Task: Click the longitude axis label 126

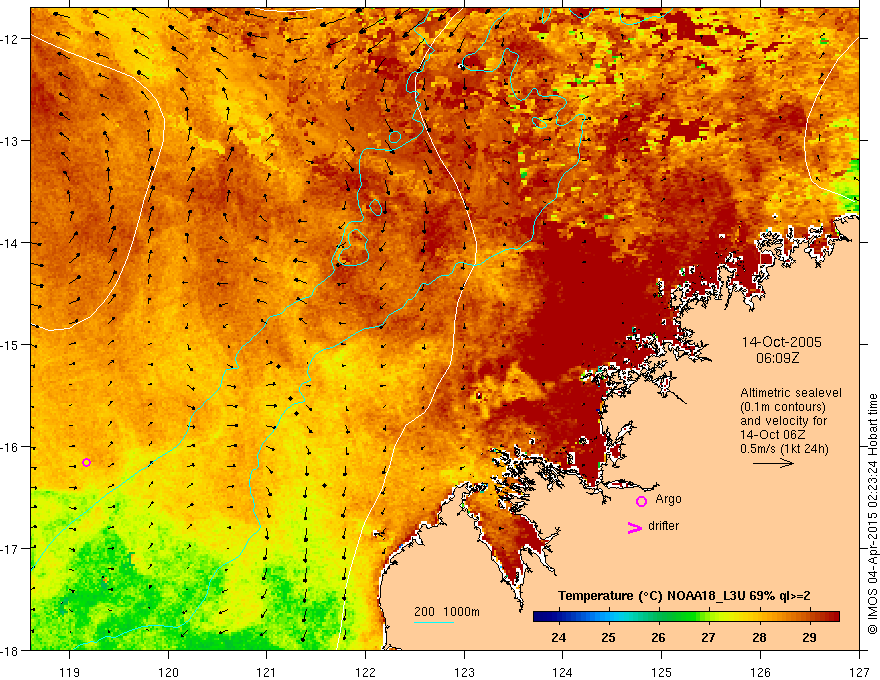Action: click(760, 672)
